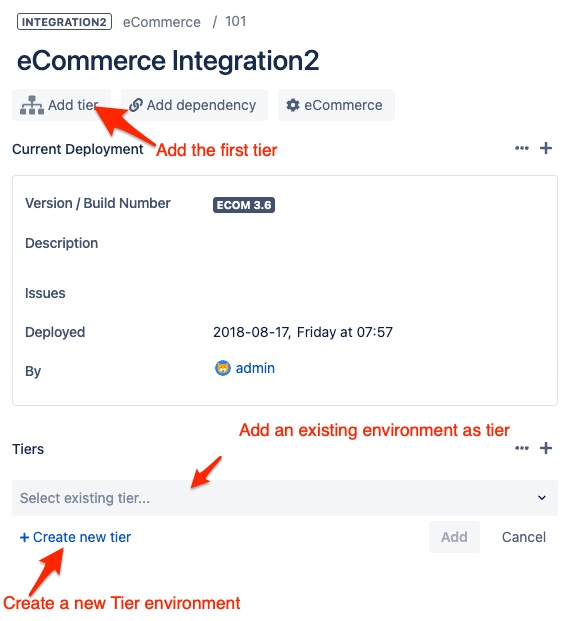
Task: Click the Add dependency button
Action: tap(195, 105)
